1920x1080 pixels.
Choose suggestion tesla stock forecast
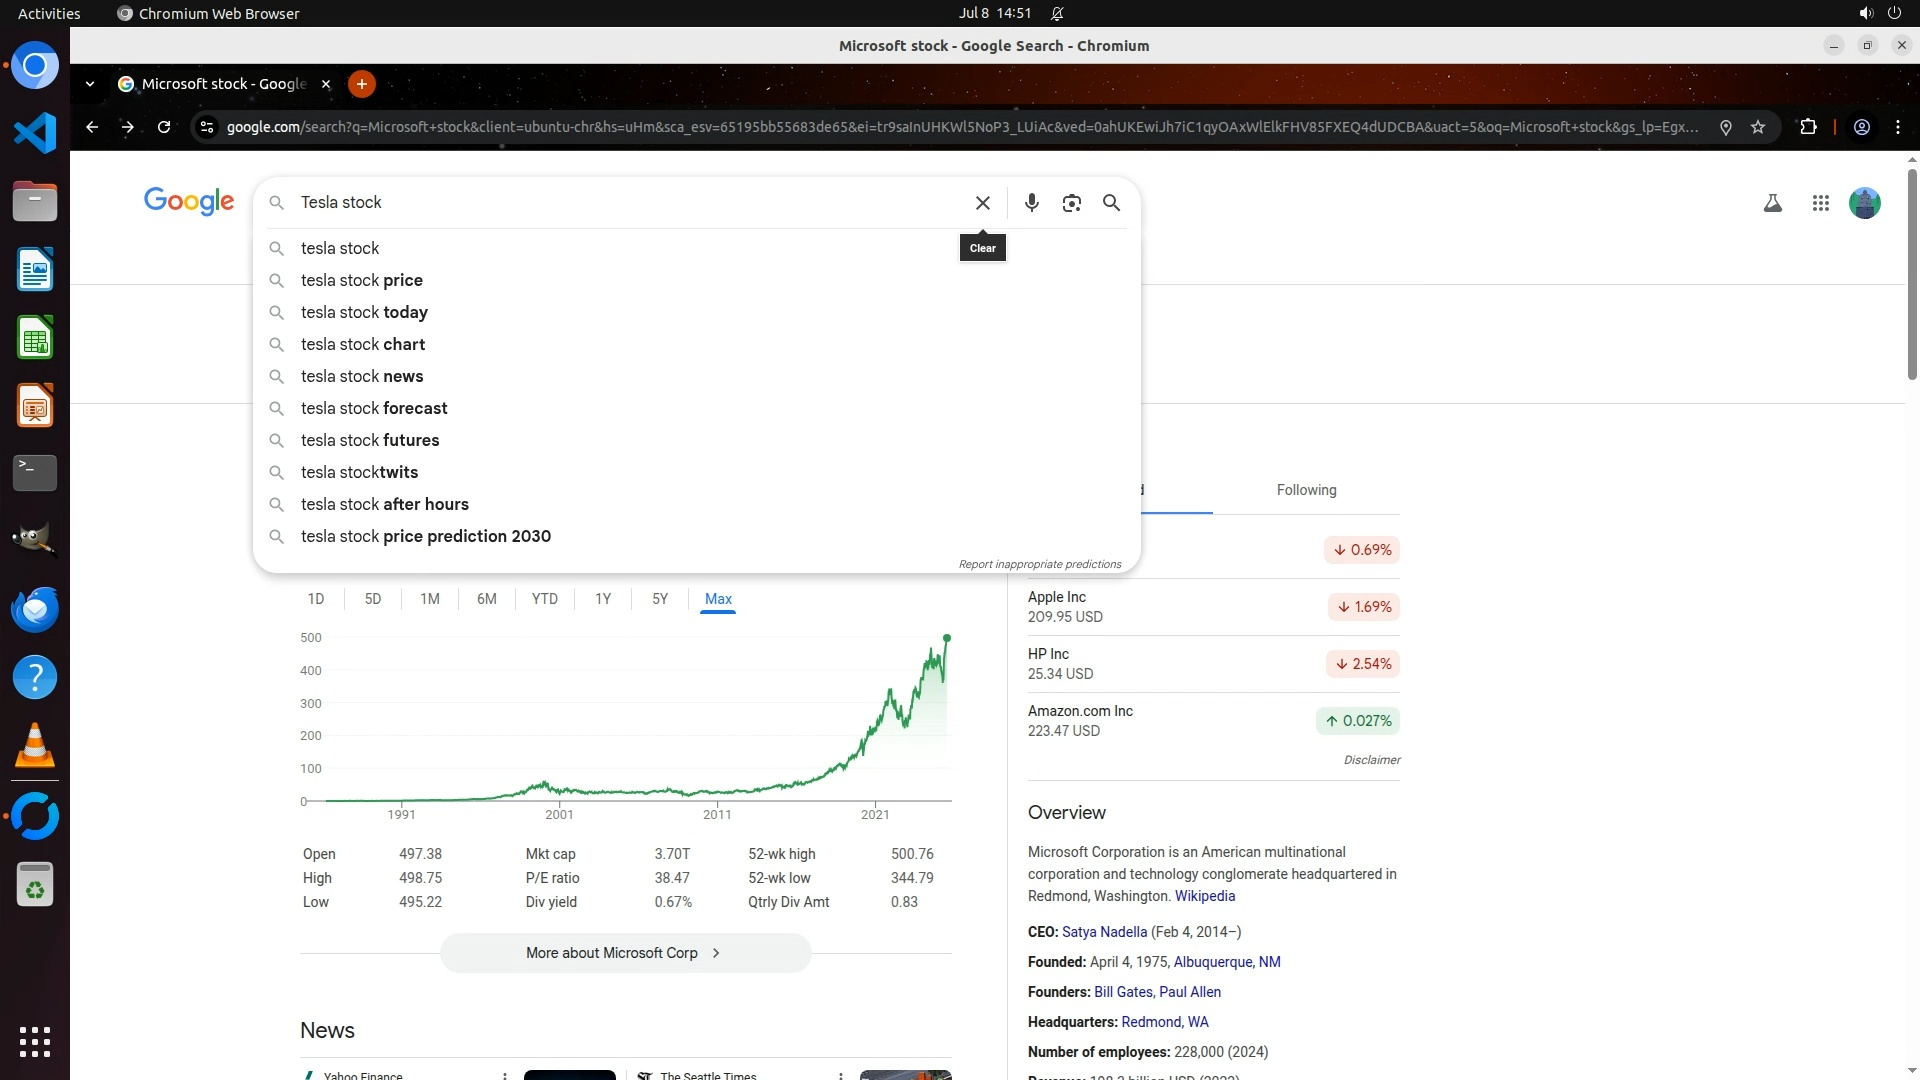point(374,408)
